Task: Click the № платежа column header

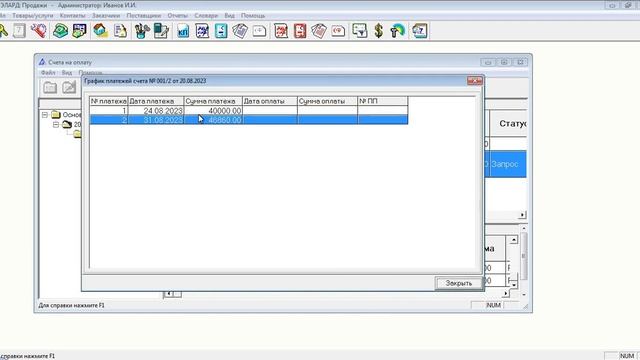Action: pos(109,101)
